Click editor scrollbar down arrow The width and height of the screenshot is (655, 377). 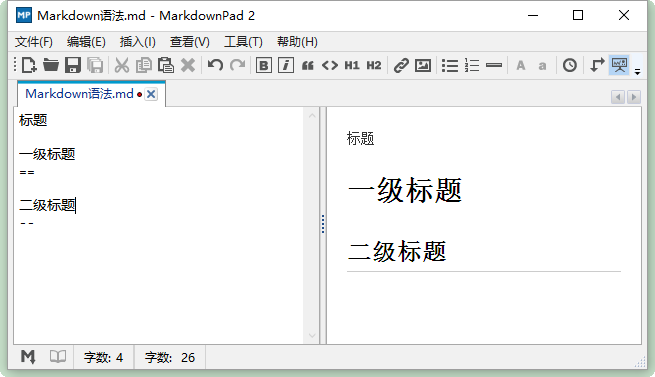click(x=312, y=336)
